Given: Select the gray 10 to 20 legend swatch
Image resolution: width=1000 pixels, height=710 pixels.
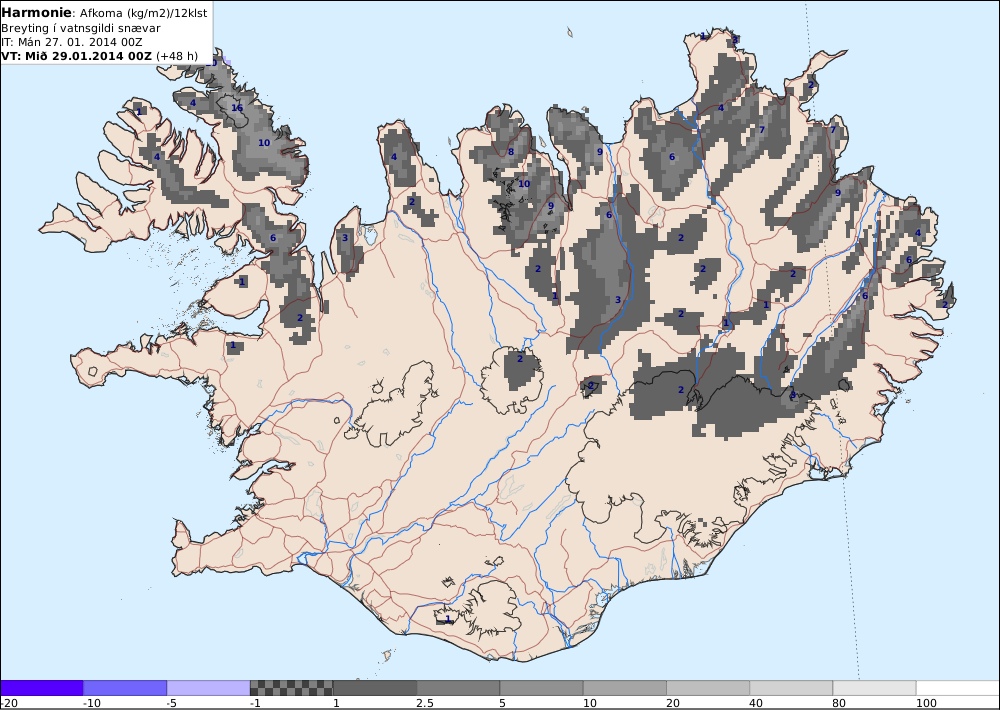Looking at the screenshot, I should point(625,688).
